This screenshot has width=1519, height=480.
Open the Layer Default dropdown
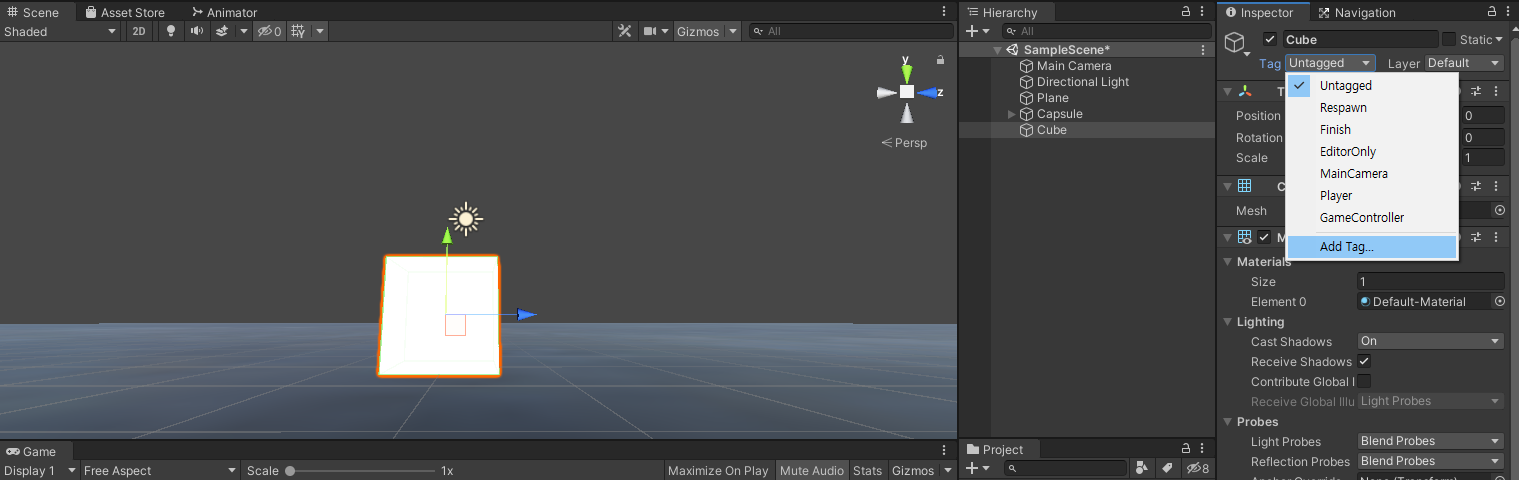click(1464, 63)
